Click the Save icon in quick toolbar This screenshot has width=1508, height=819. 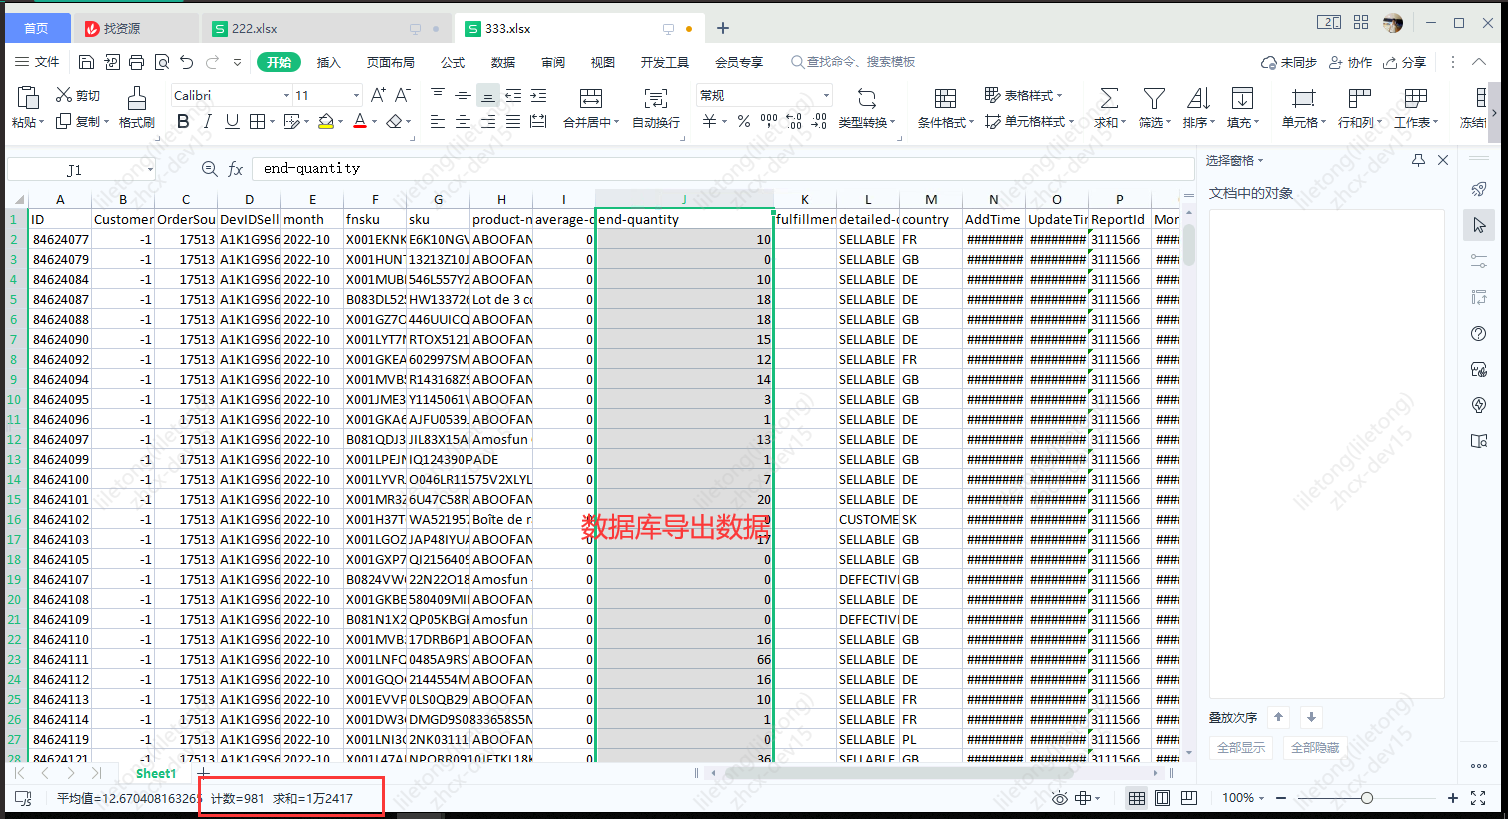click(86, 62)
